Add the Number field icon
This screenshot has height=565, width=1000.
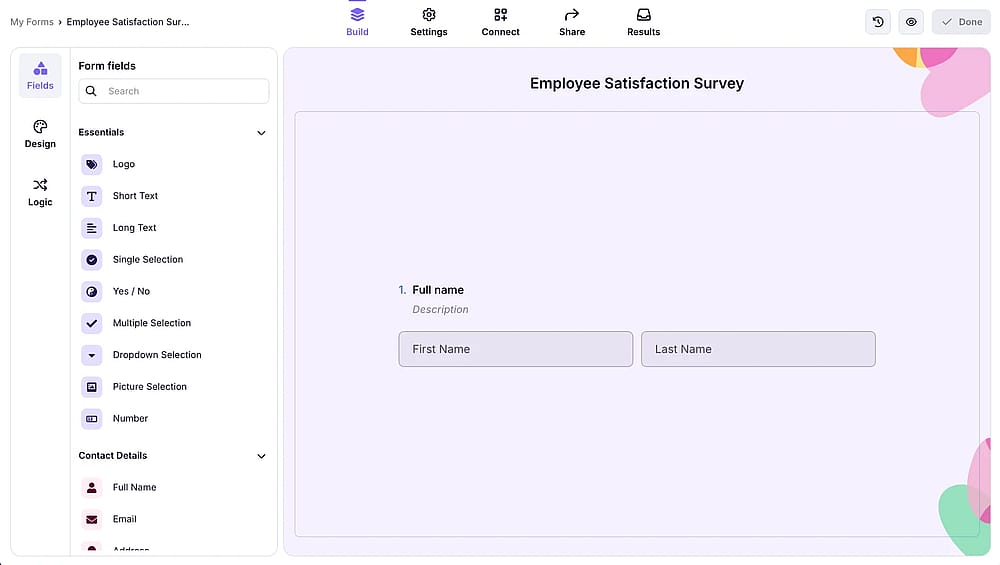(x=92, y=419)
